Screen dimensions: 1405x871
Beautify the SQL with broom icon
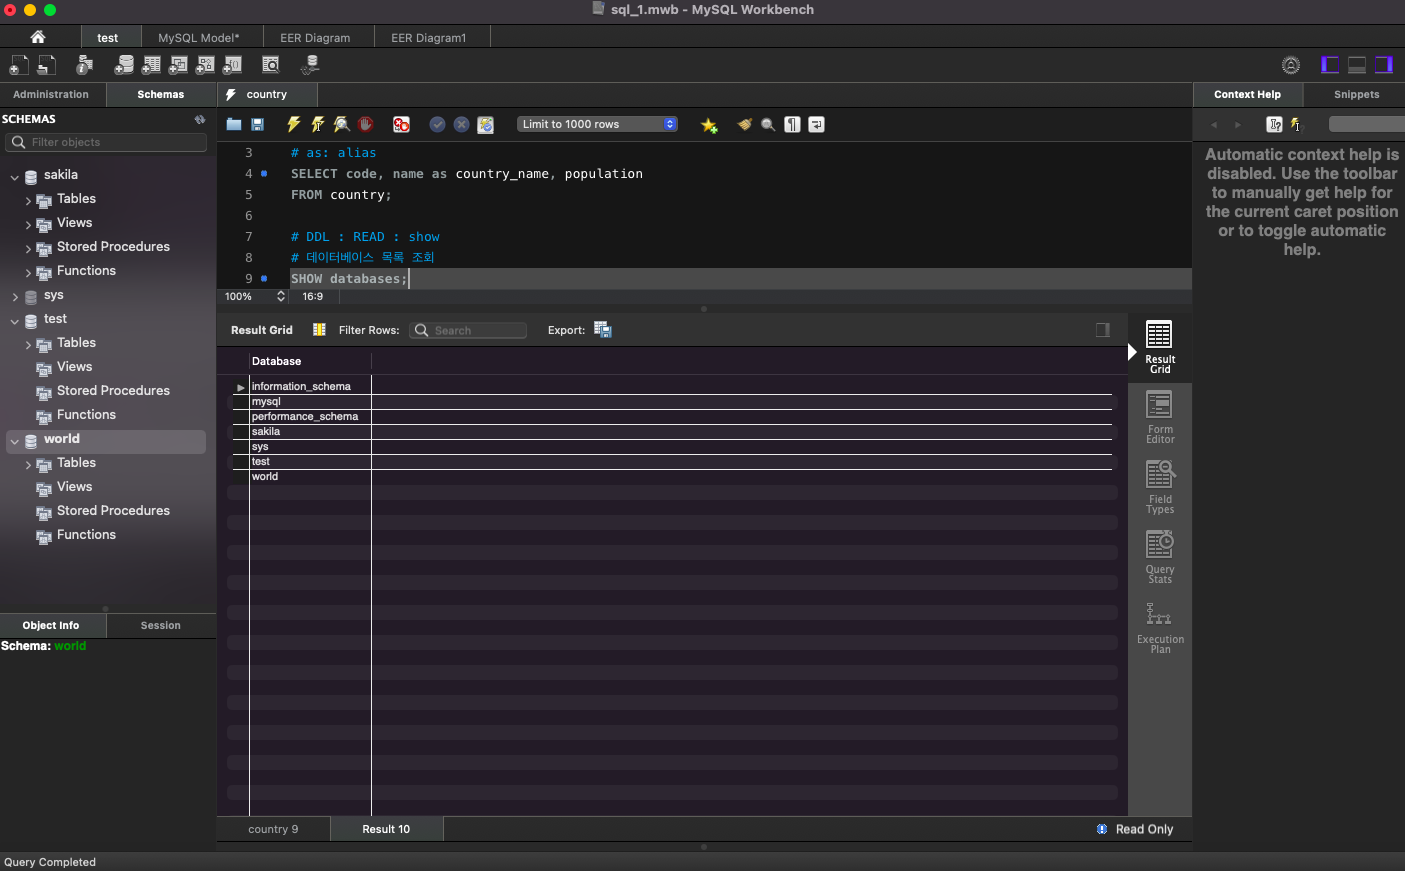pyautogui.click(x=744, y=125)
